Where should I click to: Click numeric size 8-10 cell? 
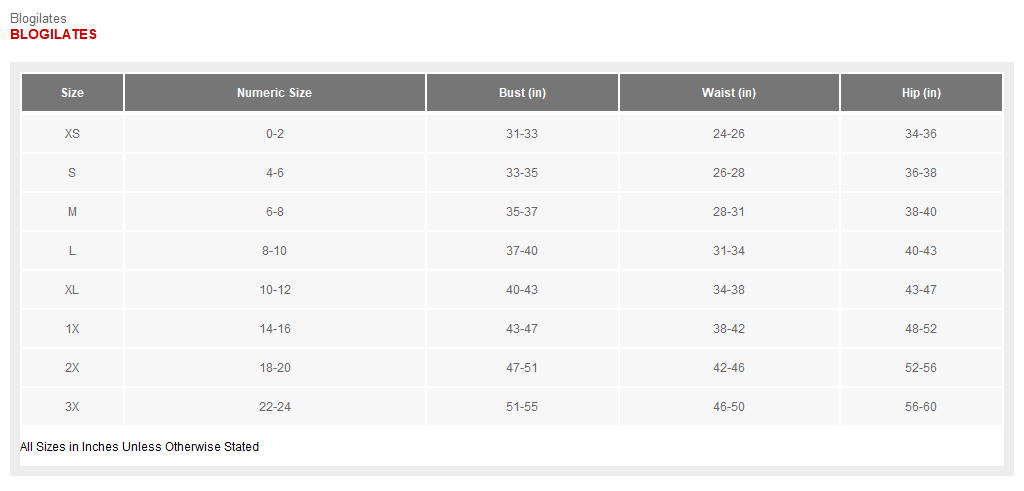(x=274, y=251)
